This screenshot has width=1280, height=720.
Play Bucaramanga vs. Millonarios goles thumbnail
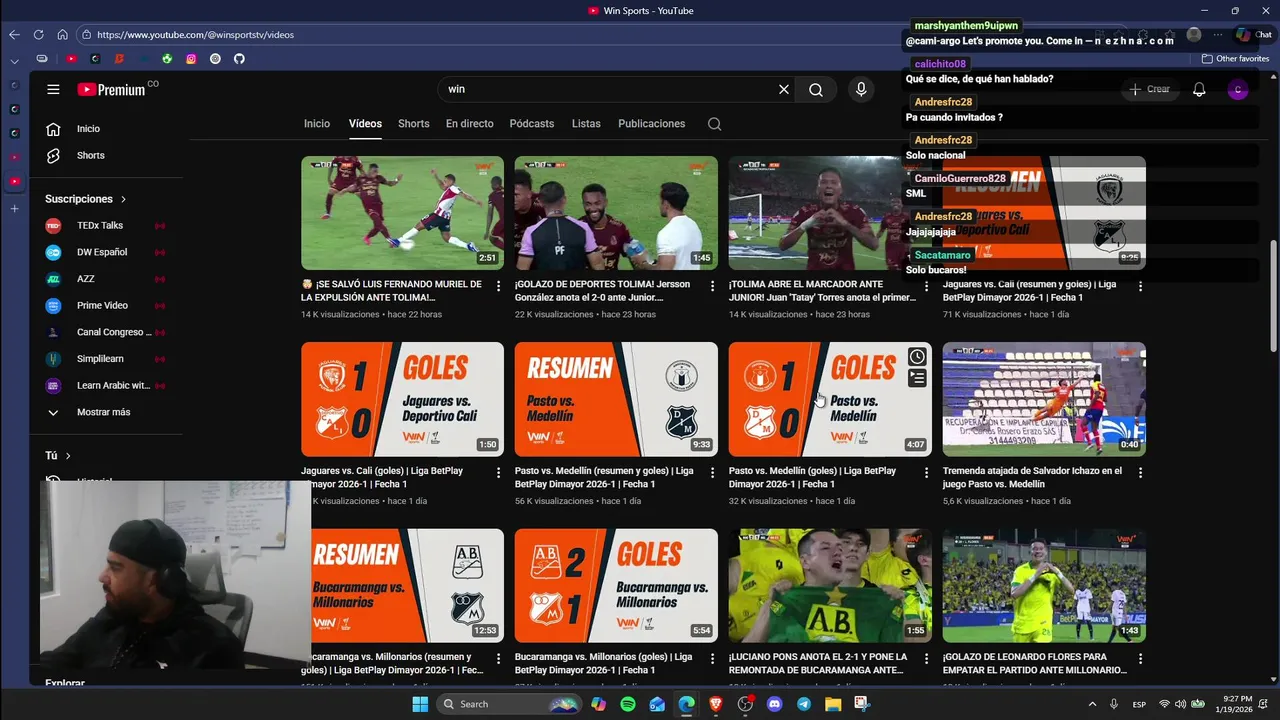point(616,586)
